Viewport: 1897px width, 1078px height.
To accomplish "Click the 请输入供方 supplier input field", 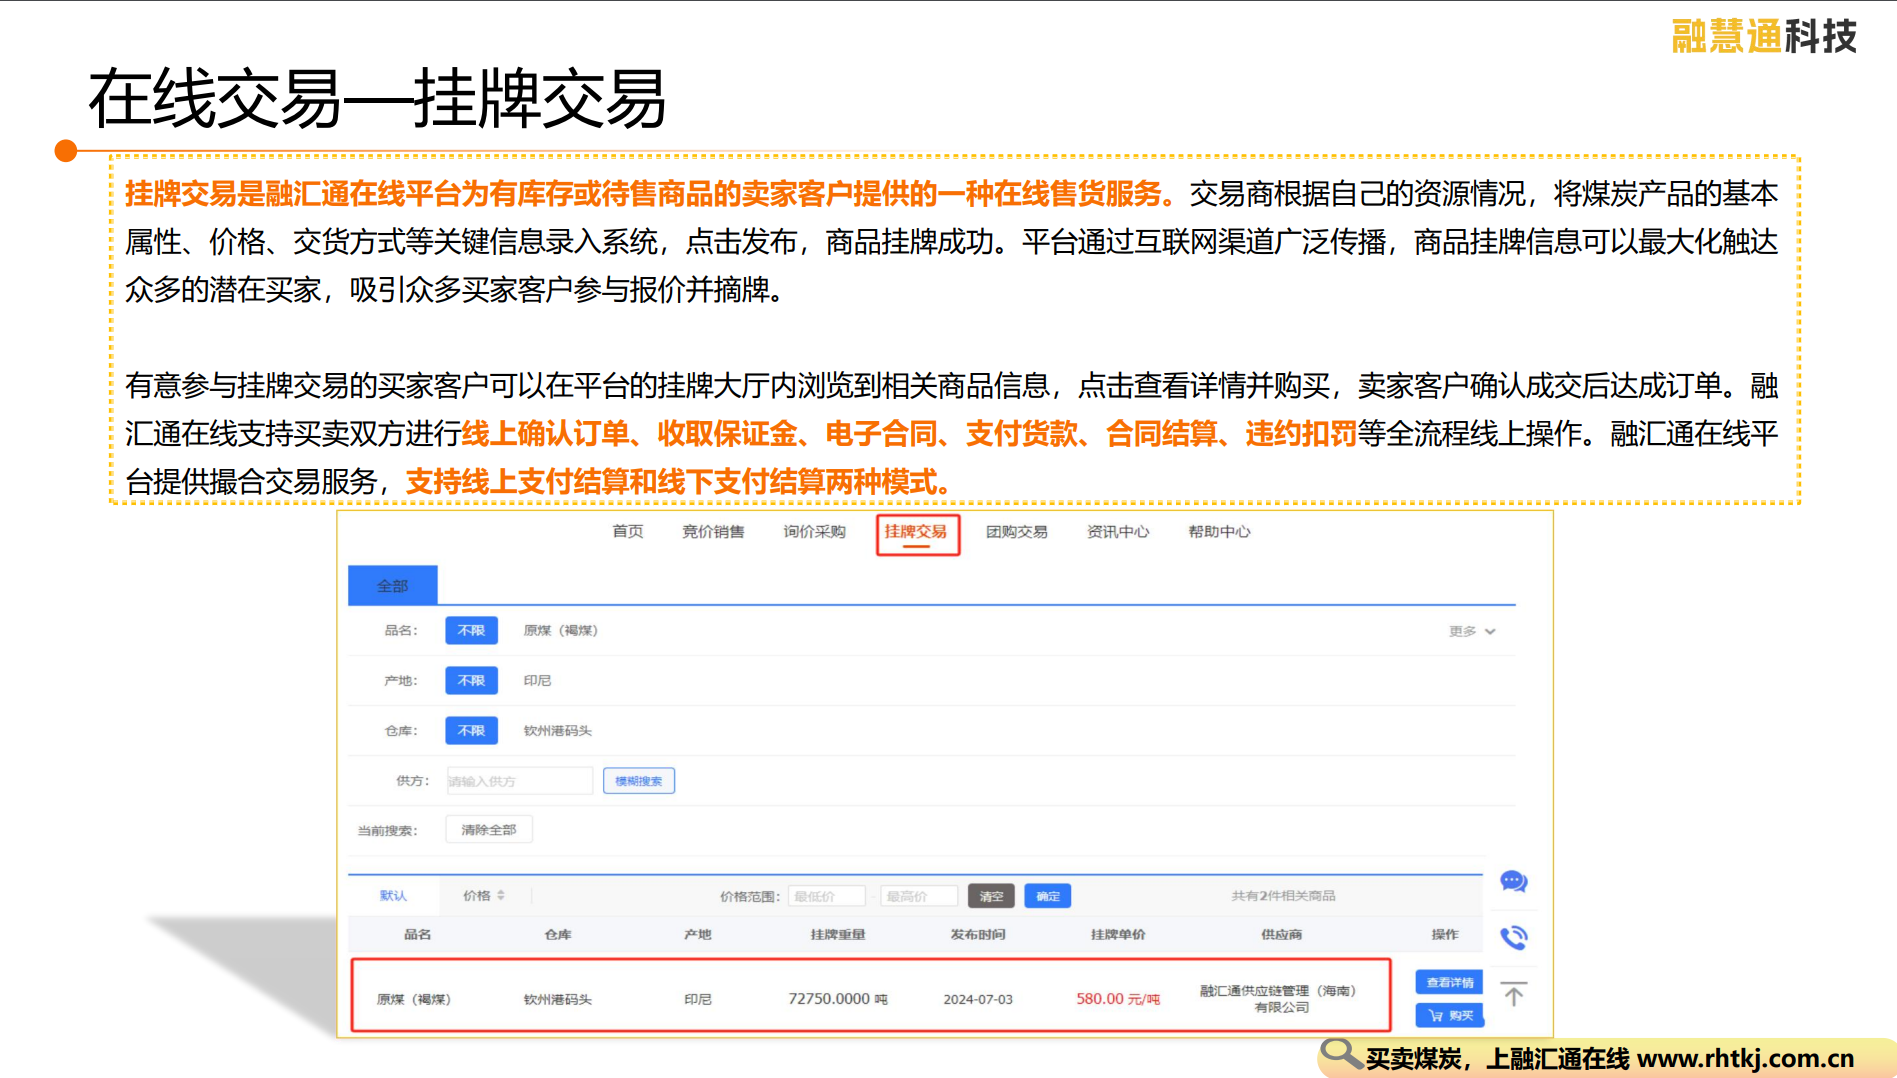I will pyautogui.click(x=519, y=780).
